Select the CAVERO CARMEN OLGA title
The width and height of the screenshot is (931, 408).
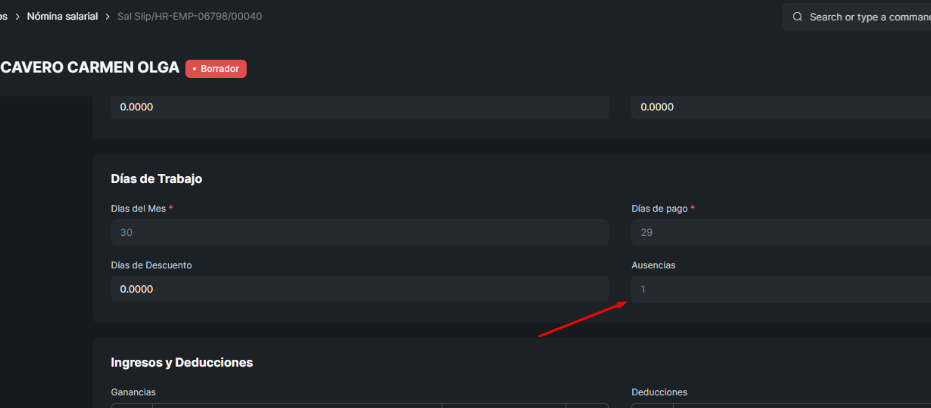(x=90, y=68)
